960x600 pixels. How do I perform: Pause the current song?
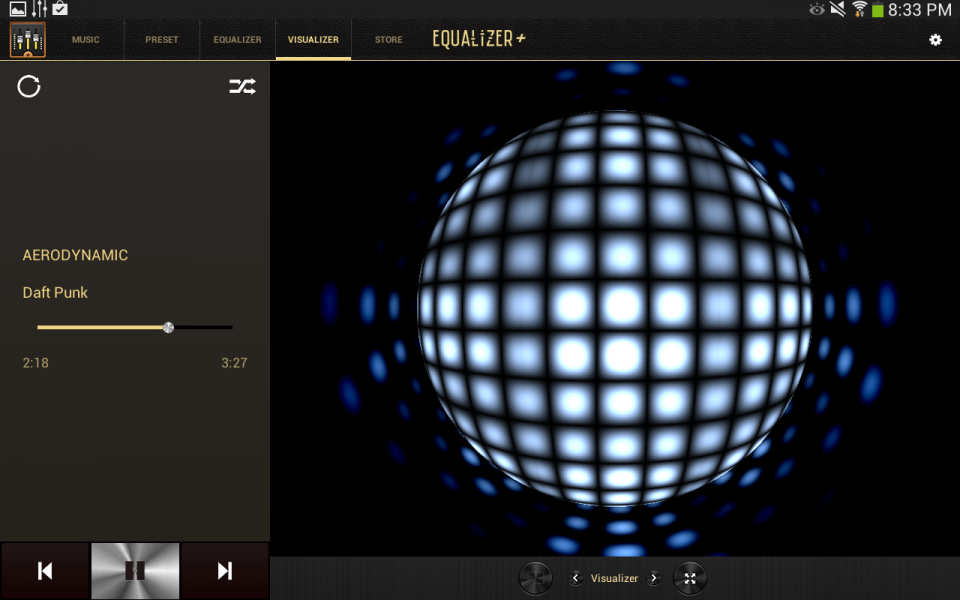[135, 571]
